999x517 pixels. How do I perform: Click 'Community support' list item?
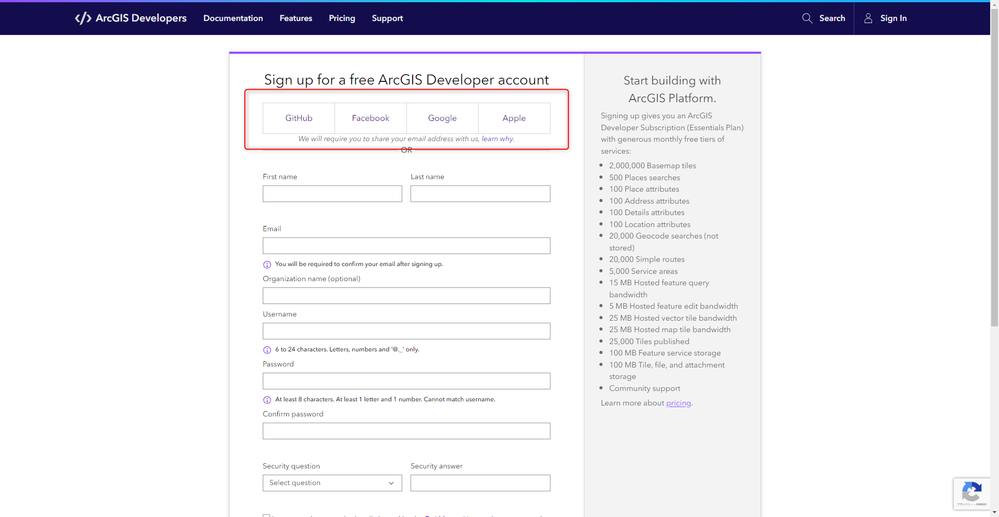(x=645, y=388)
